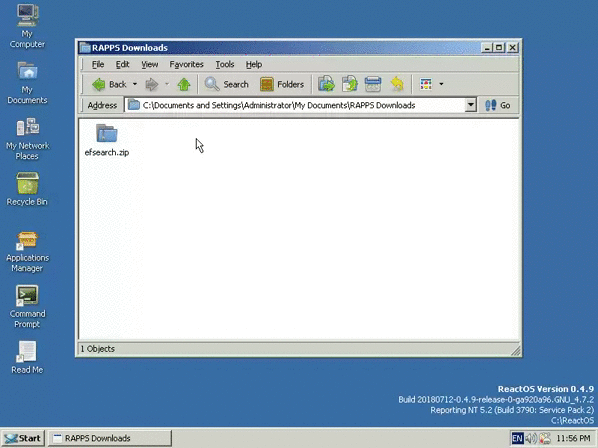Click the Views toolbar icon
598x448 pixels.
point(426,84)
